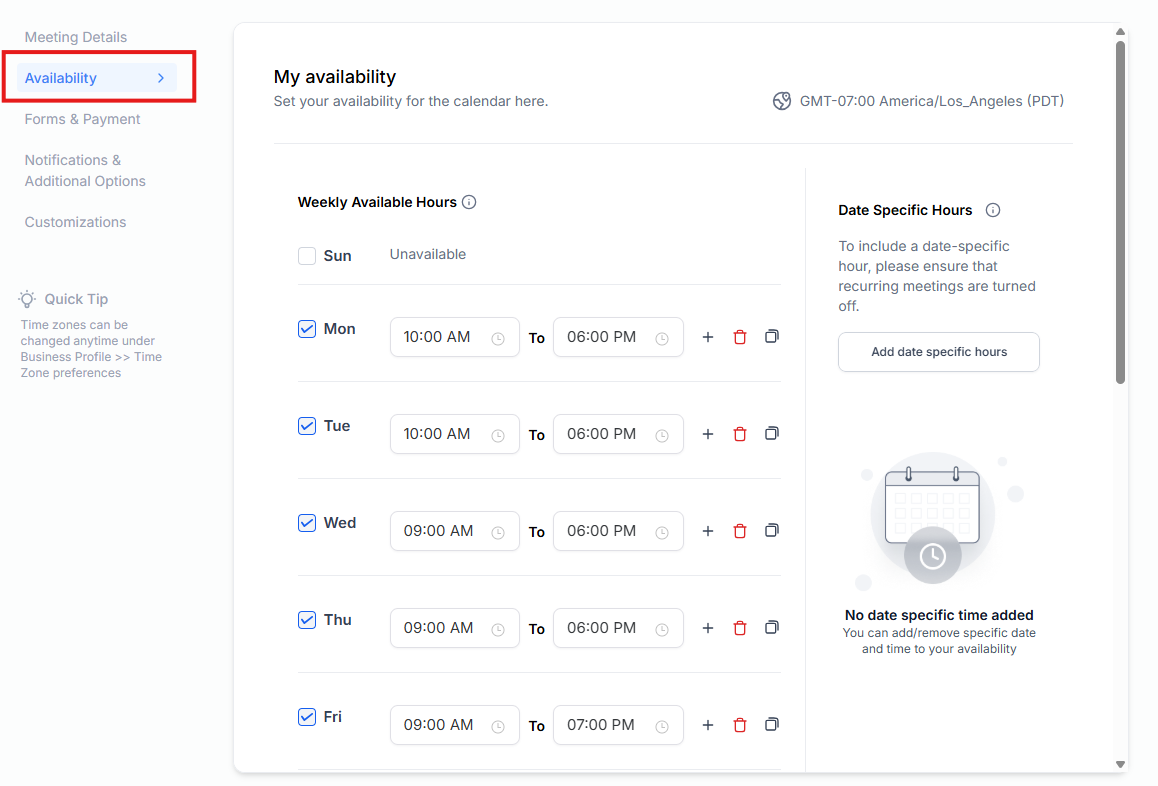1158x786 pixels.
Task: Click info icon beside Weekly Available Hours
Action: point(469,202)
